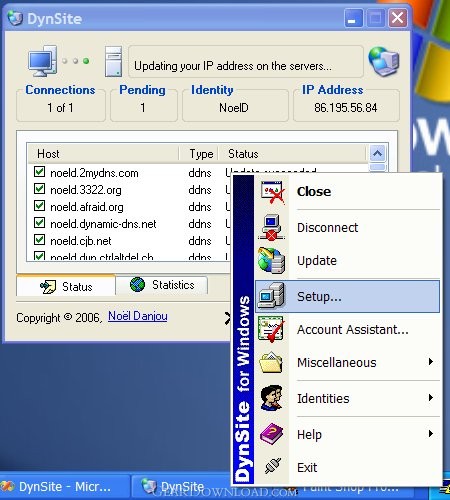Switch to the Status tab
This screenshot has height=500, width=450.
pyautogui.click(x=66, y=286)
